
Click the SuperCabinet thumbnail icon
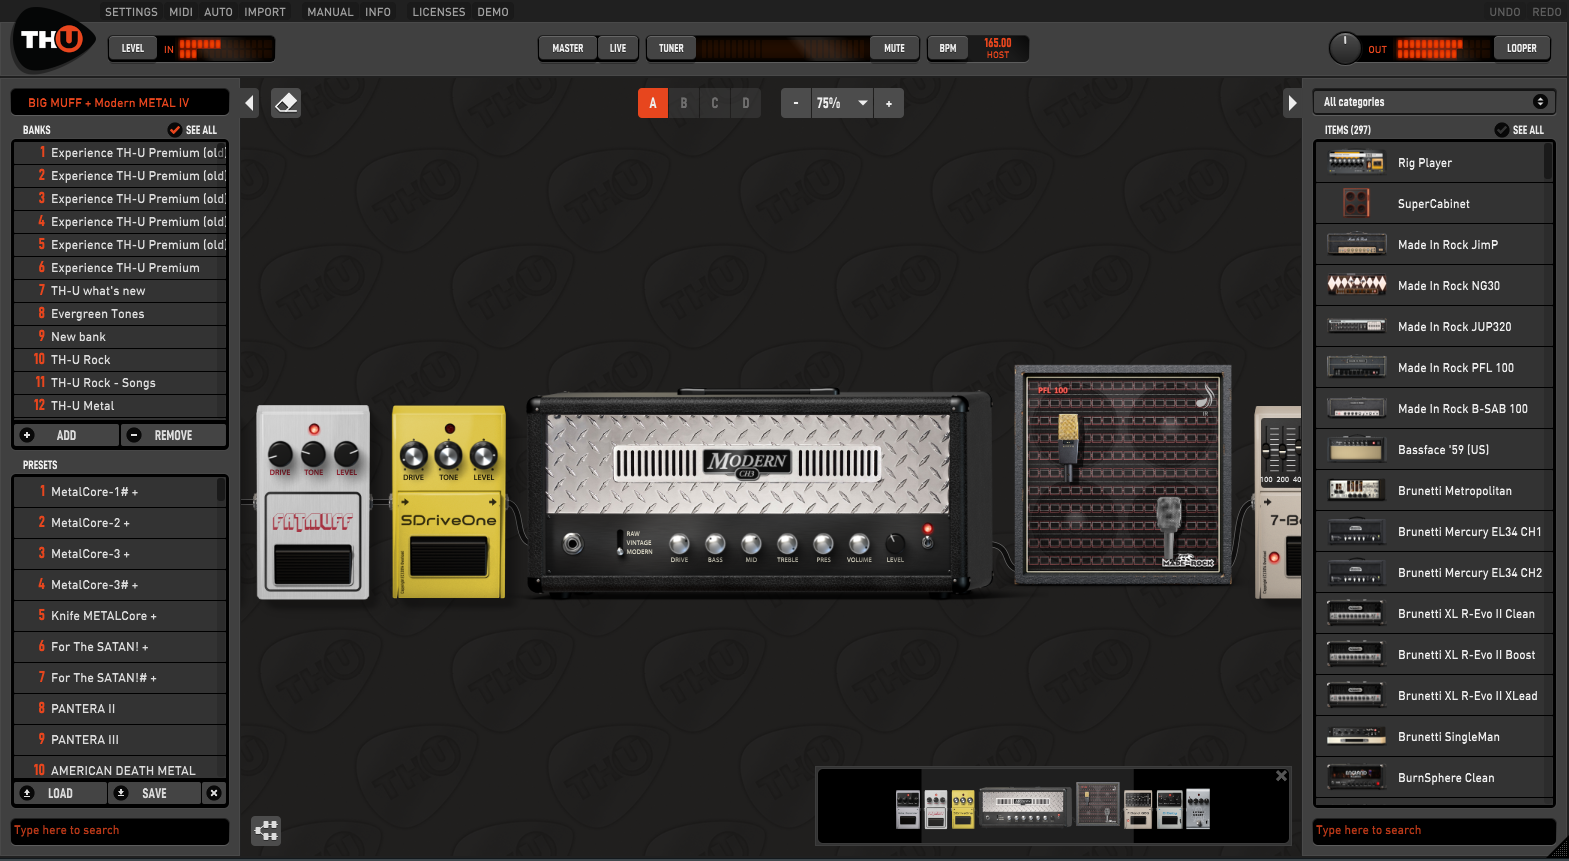pyautogui.click(x=1355, y=203)
